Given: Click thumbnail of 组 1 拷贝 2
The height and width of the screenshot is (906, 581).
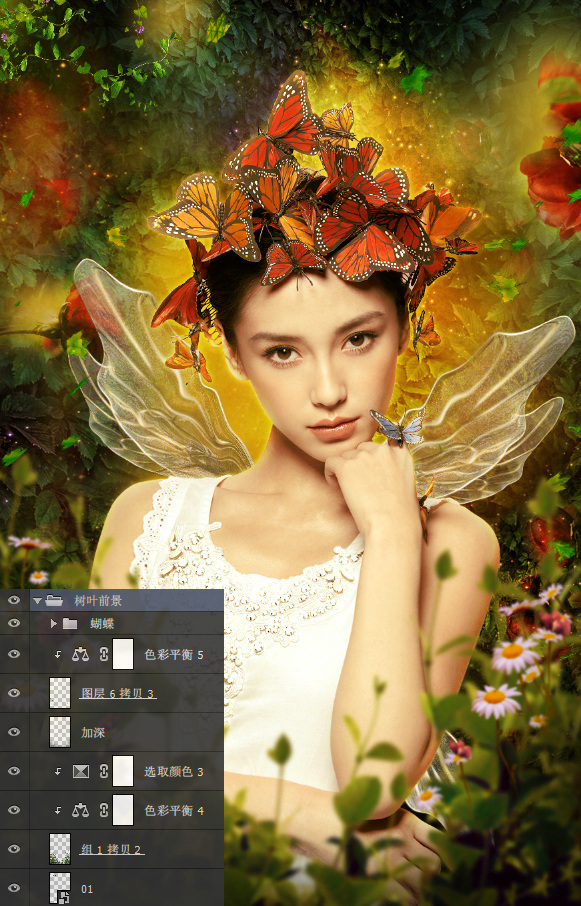Looking at the screenshot, I should 60,849.
